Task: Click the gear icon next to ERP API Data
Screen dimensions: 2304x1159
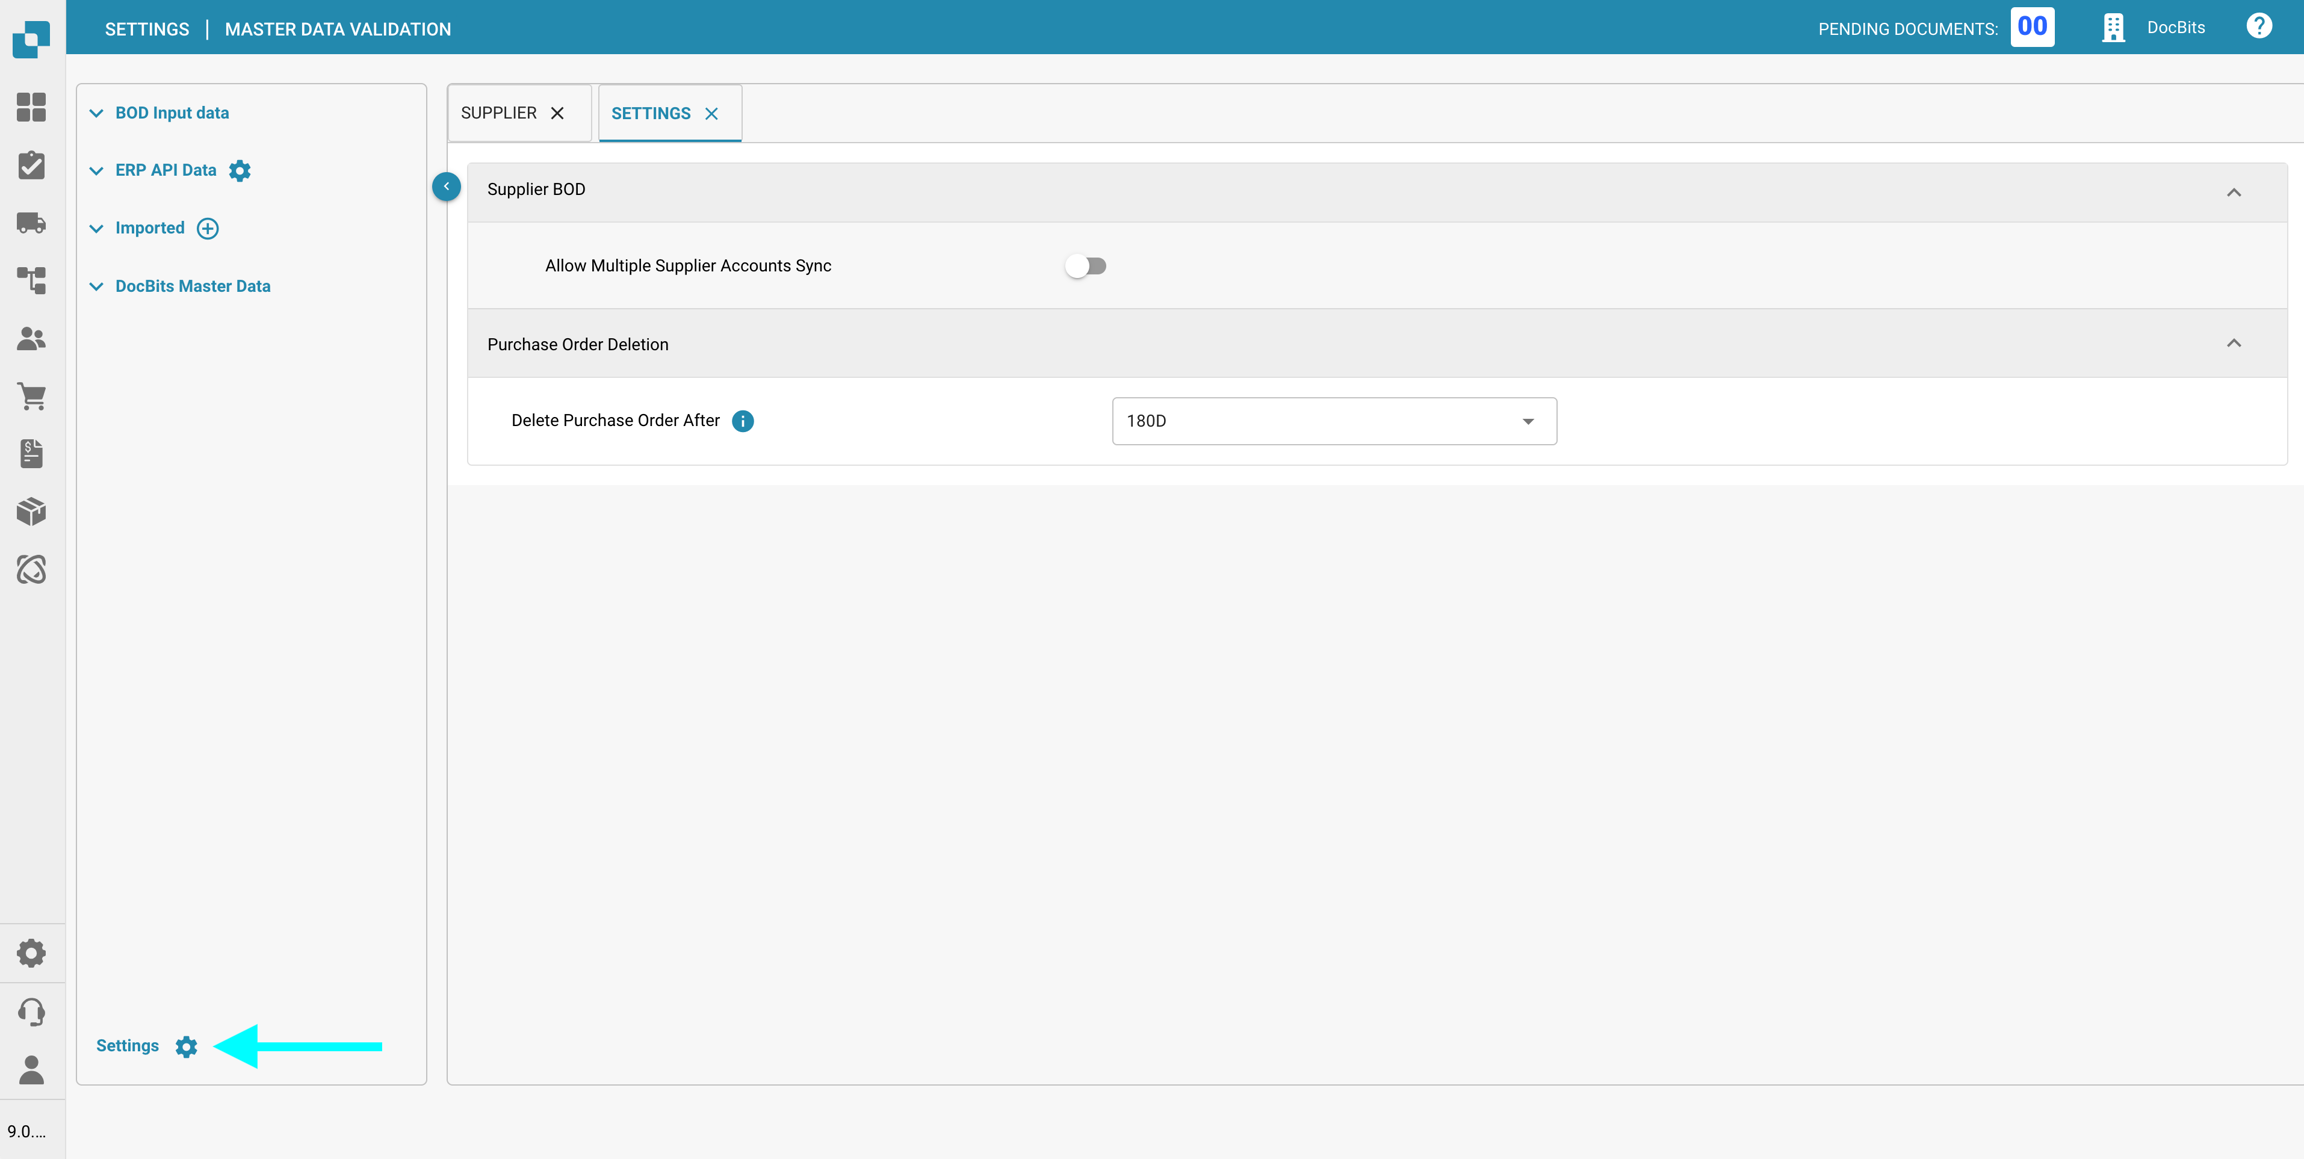Action: [x=240, y=171]
